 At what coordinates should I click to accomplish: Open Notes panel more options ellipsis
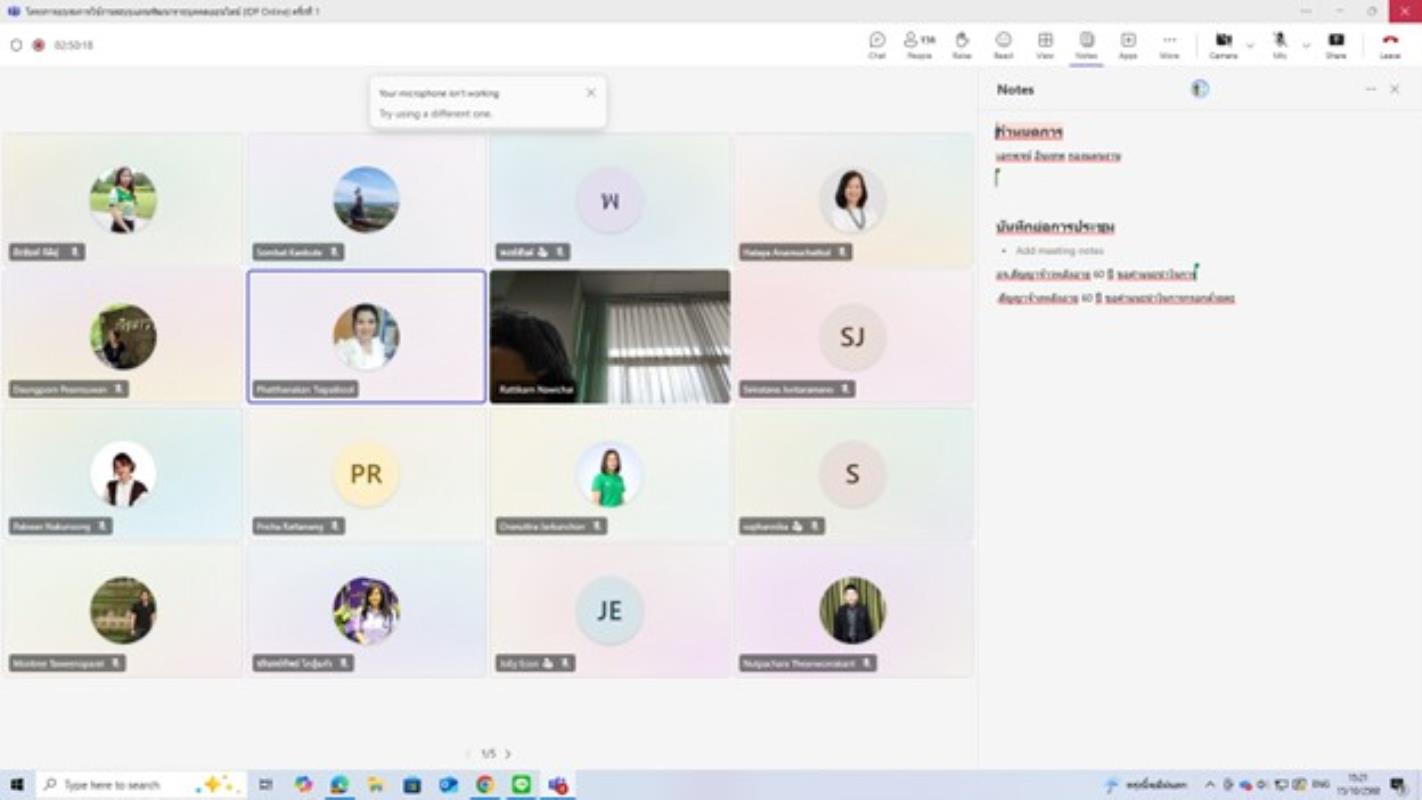coord(1370,90)
